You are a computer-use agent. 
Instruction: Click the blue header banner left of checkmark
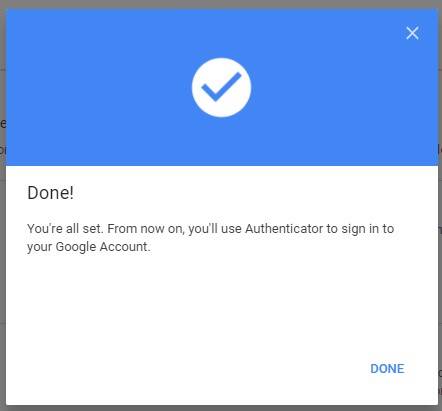point(99,87)
